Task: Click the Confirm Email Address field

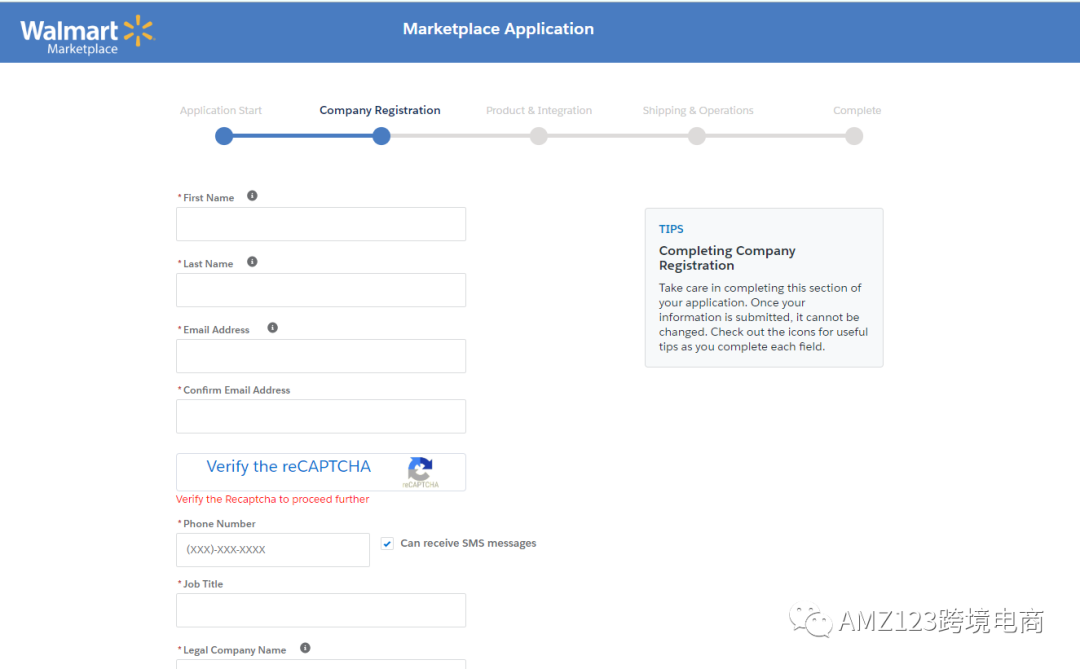Action: coord(320,416)
